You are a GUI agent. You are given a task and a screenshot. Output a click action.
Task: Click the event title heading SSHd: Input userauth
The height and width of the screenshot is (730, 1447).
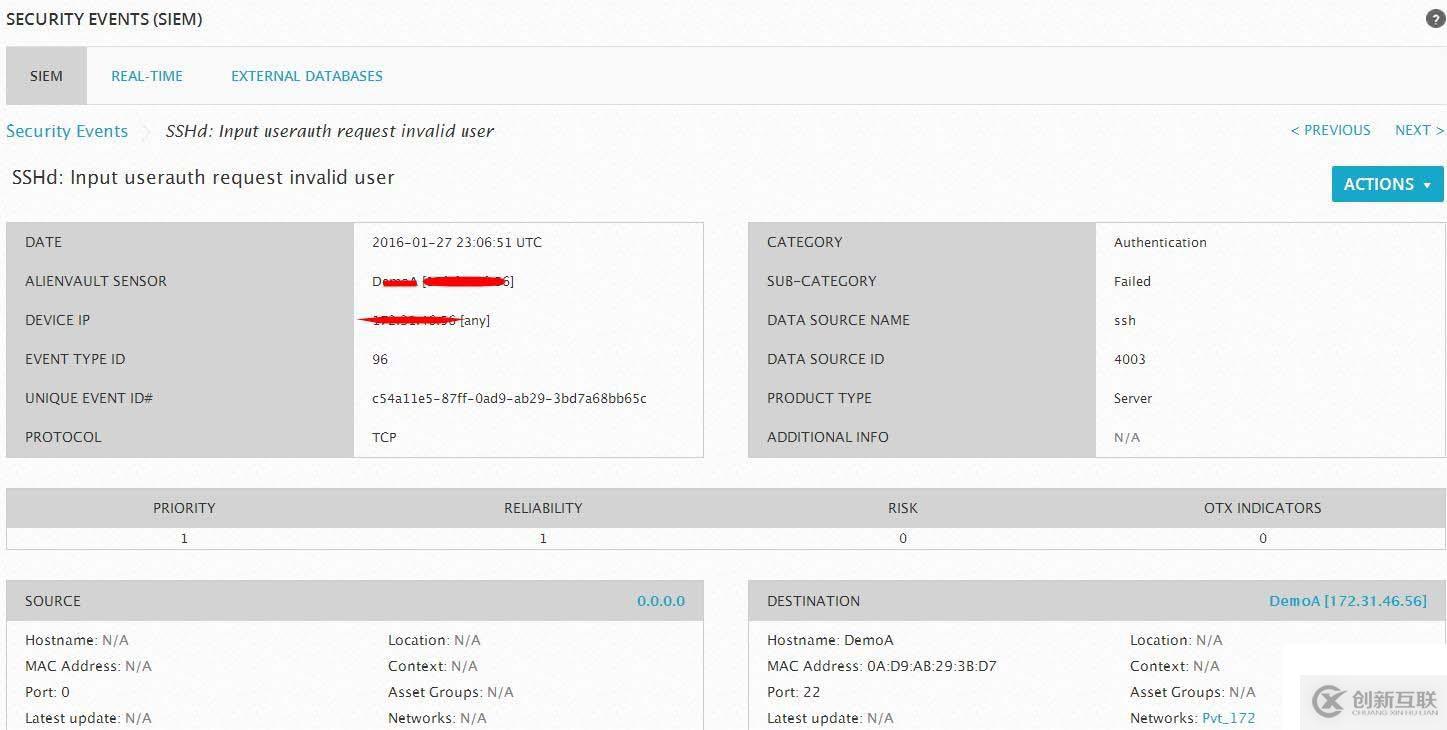pos(203,178)
